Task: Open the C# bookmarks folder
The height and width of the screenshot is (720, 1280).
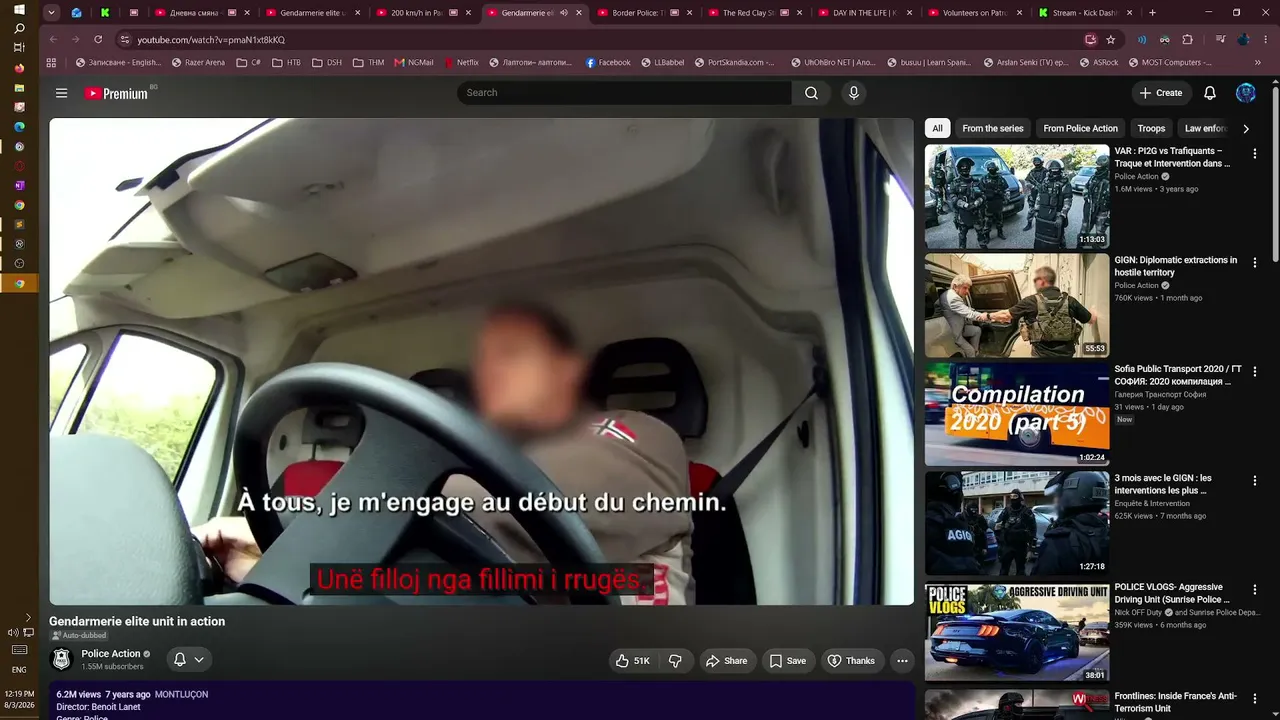Action: pos(249,62)
